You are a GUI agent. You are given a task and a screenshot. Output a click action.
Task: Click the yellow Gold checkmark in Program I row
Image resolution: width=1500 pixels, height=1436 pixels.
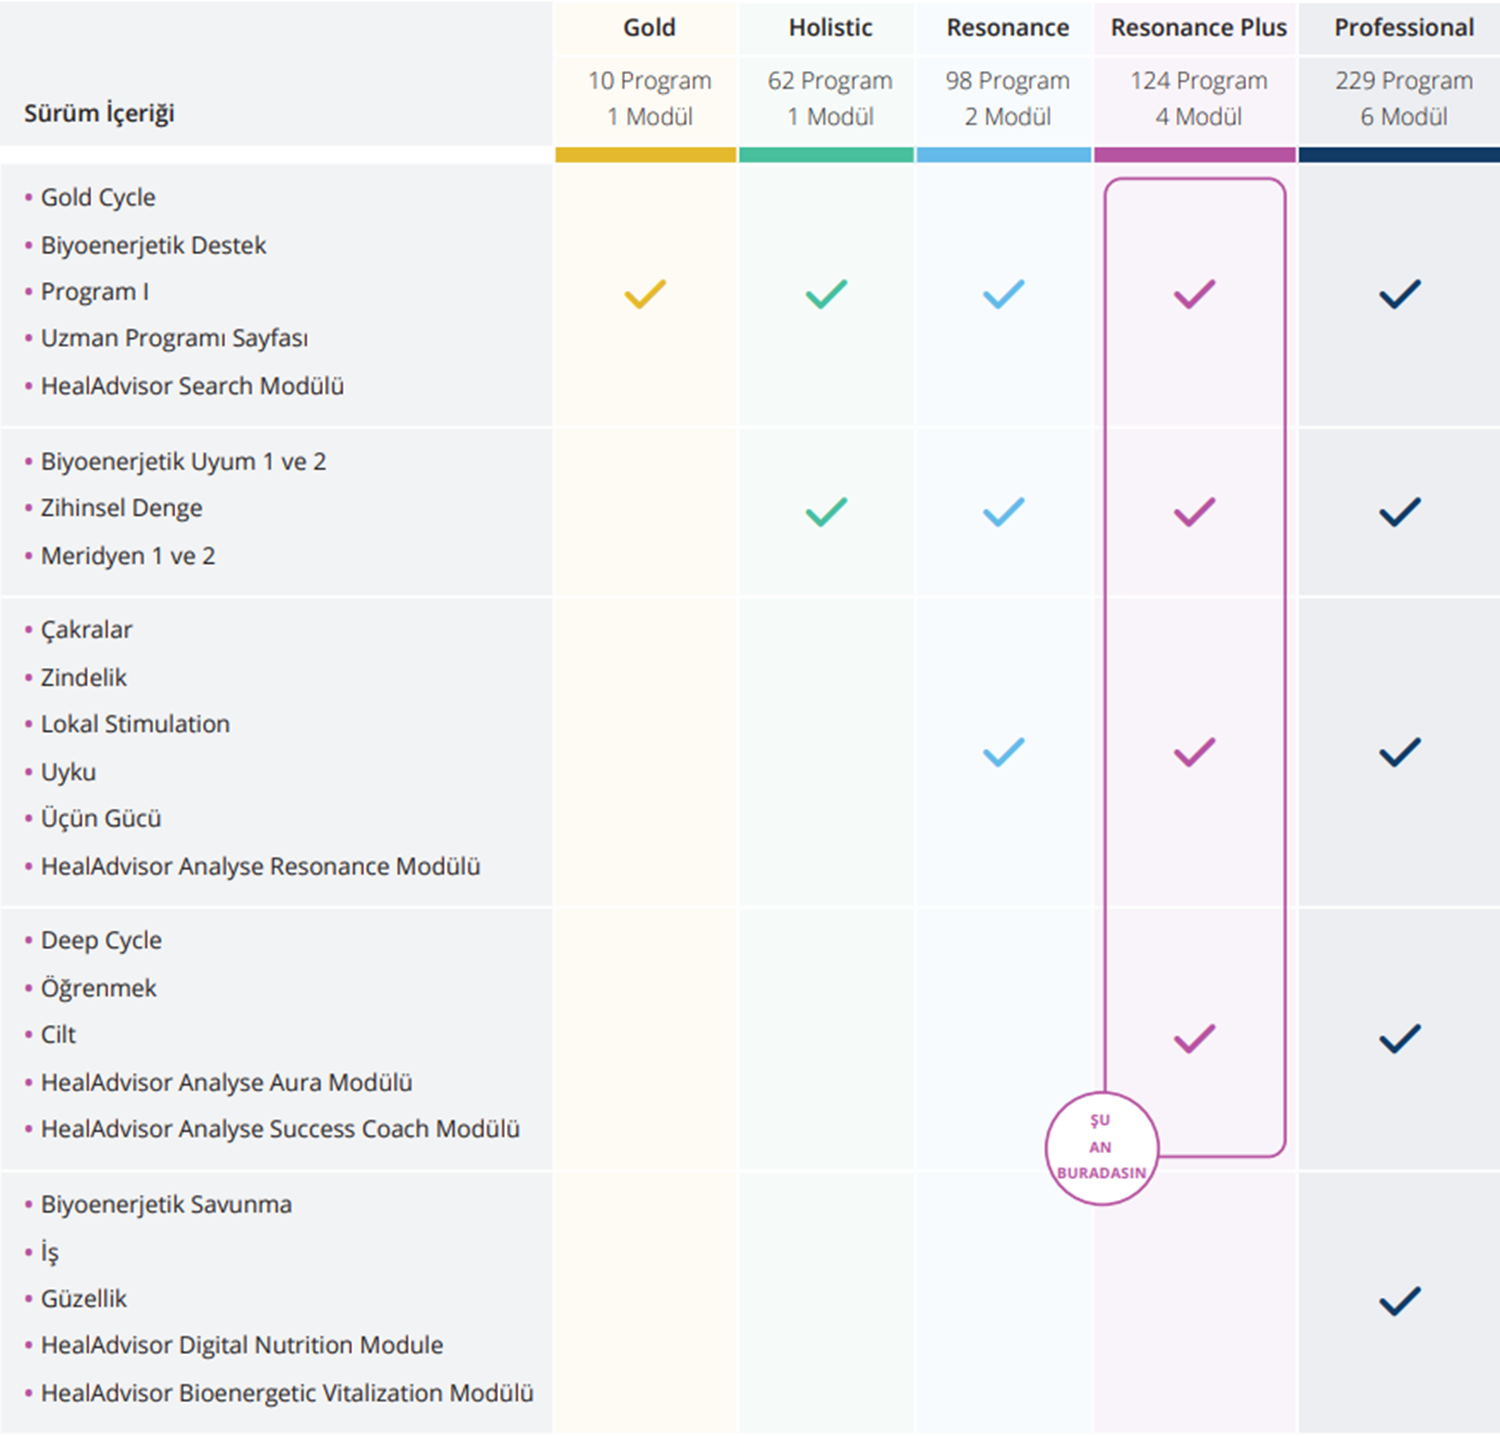pos(645,294)
